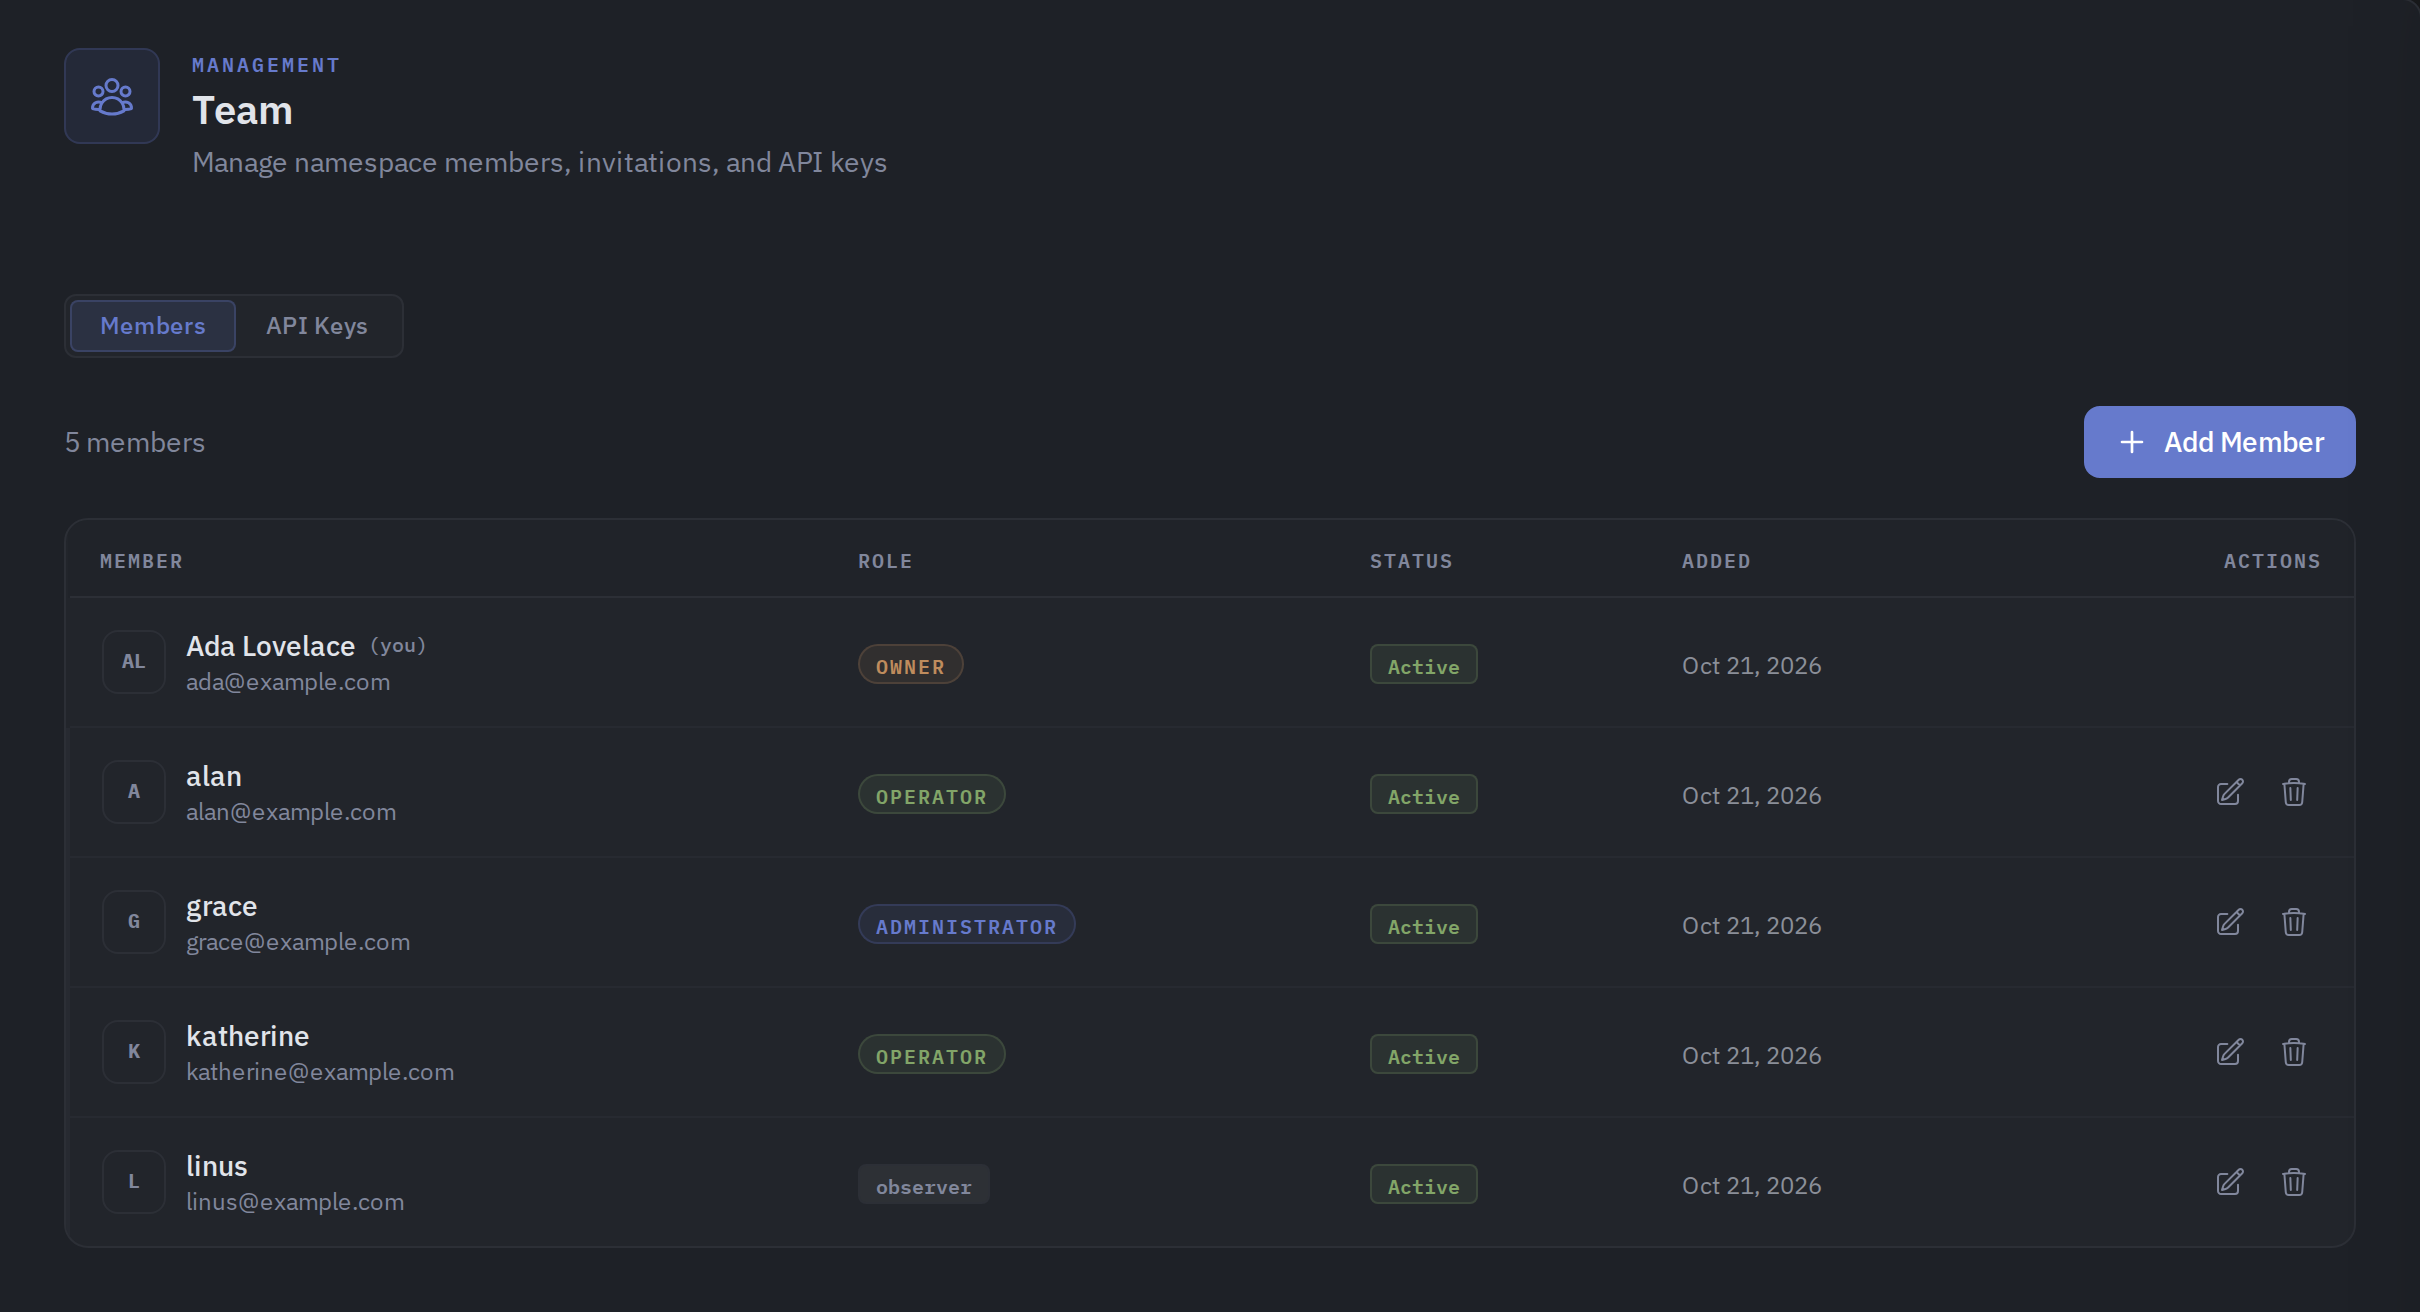The image size is (2420, 1312).
Task: Click the Ada Lovelace name
Action: coord(271,647)
